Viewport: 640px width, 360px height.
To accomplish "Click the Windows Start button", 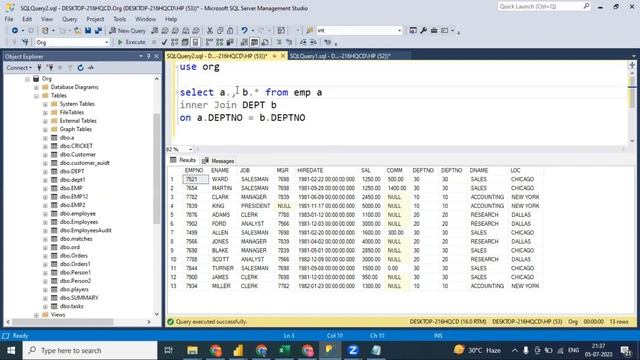I will [11, 350].
